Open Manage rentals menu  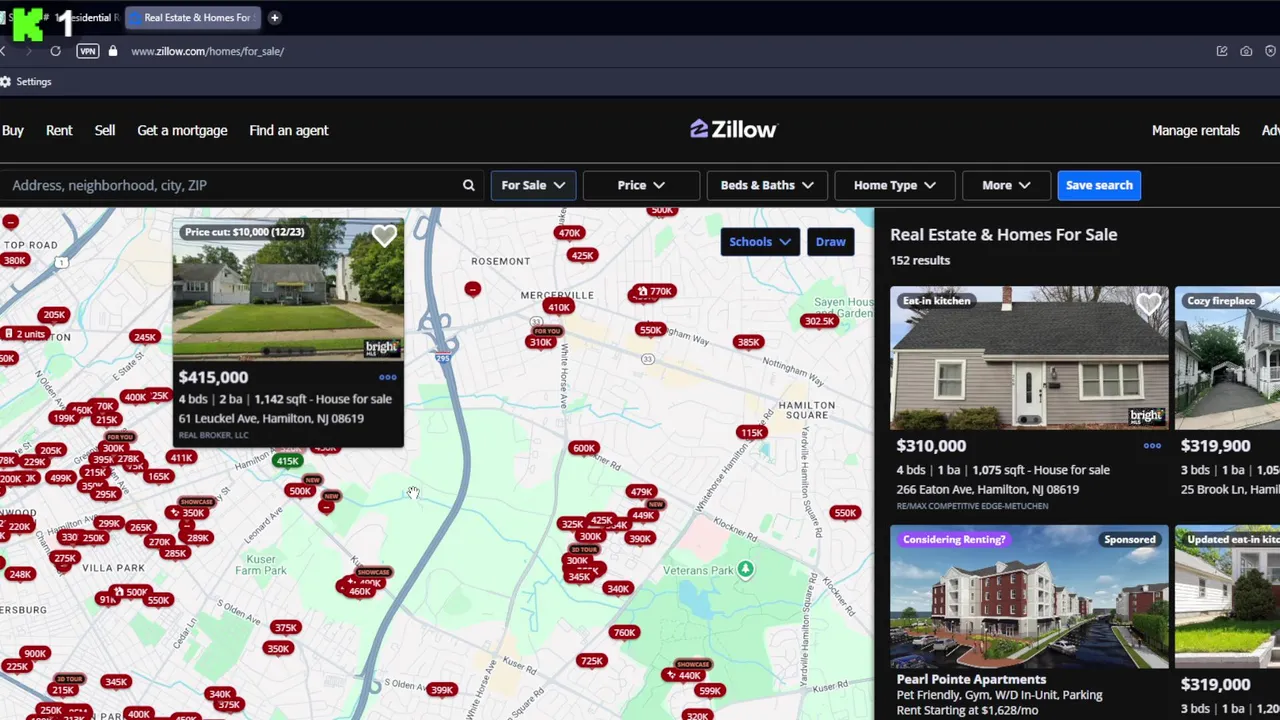click(1196, 130)
